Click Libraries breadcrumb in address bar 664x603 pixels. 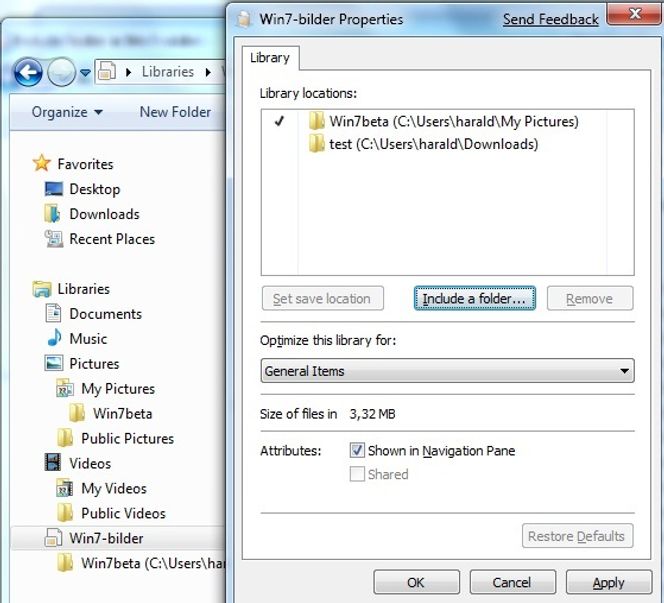pyautogui.click(x=168, y=72)
